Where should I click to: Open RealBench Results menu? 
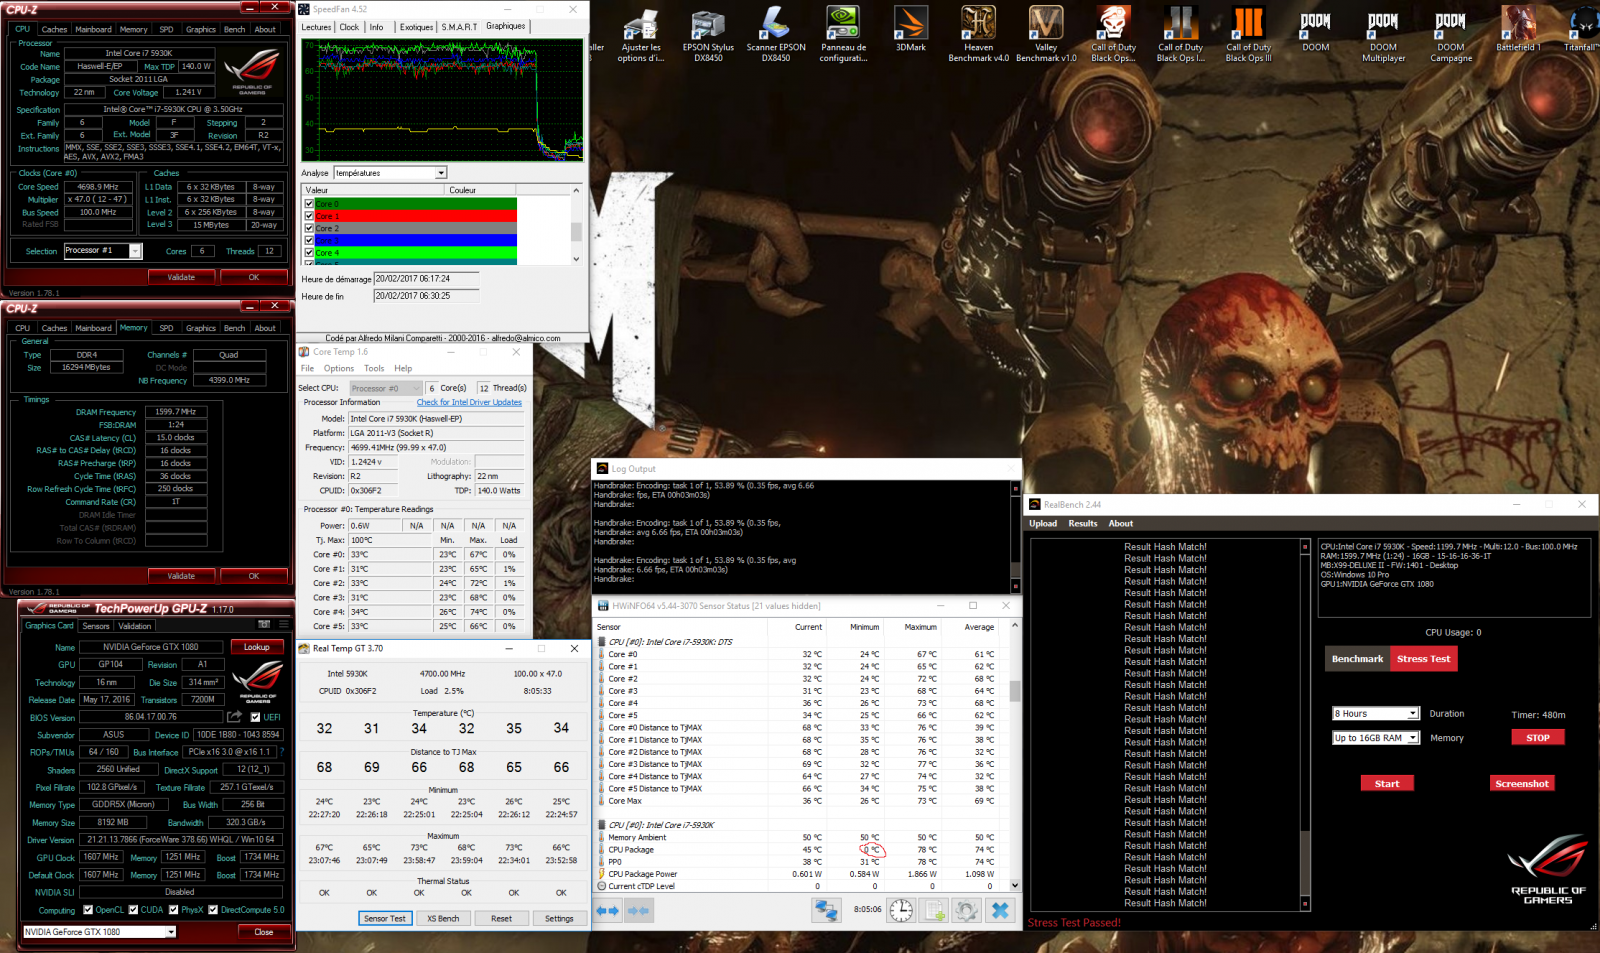coord(1082,523)
